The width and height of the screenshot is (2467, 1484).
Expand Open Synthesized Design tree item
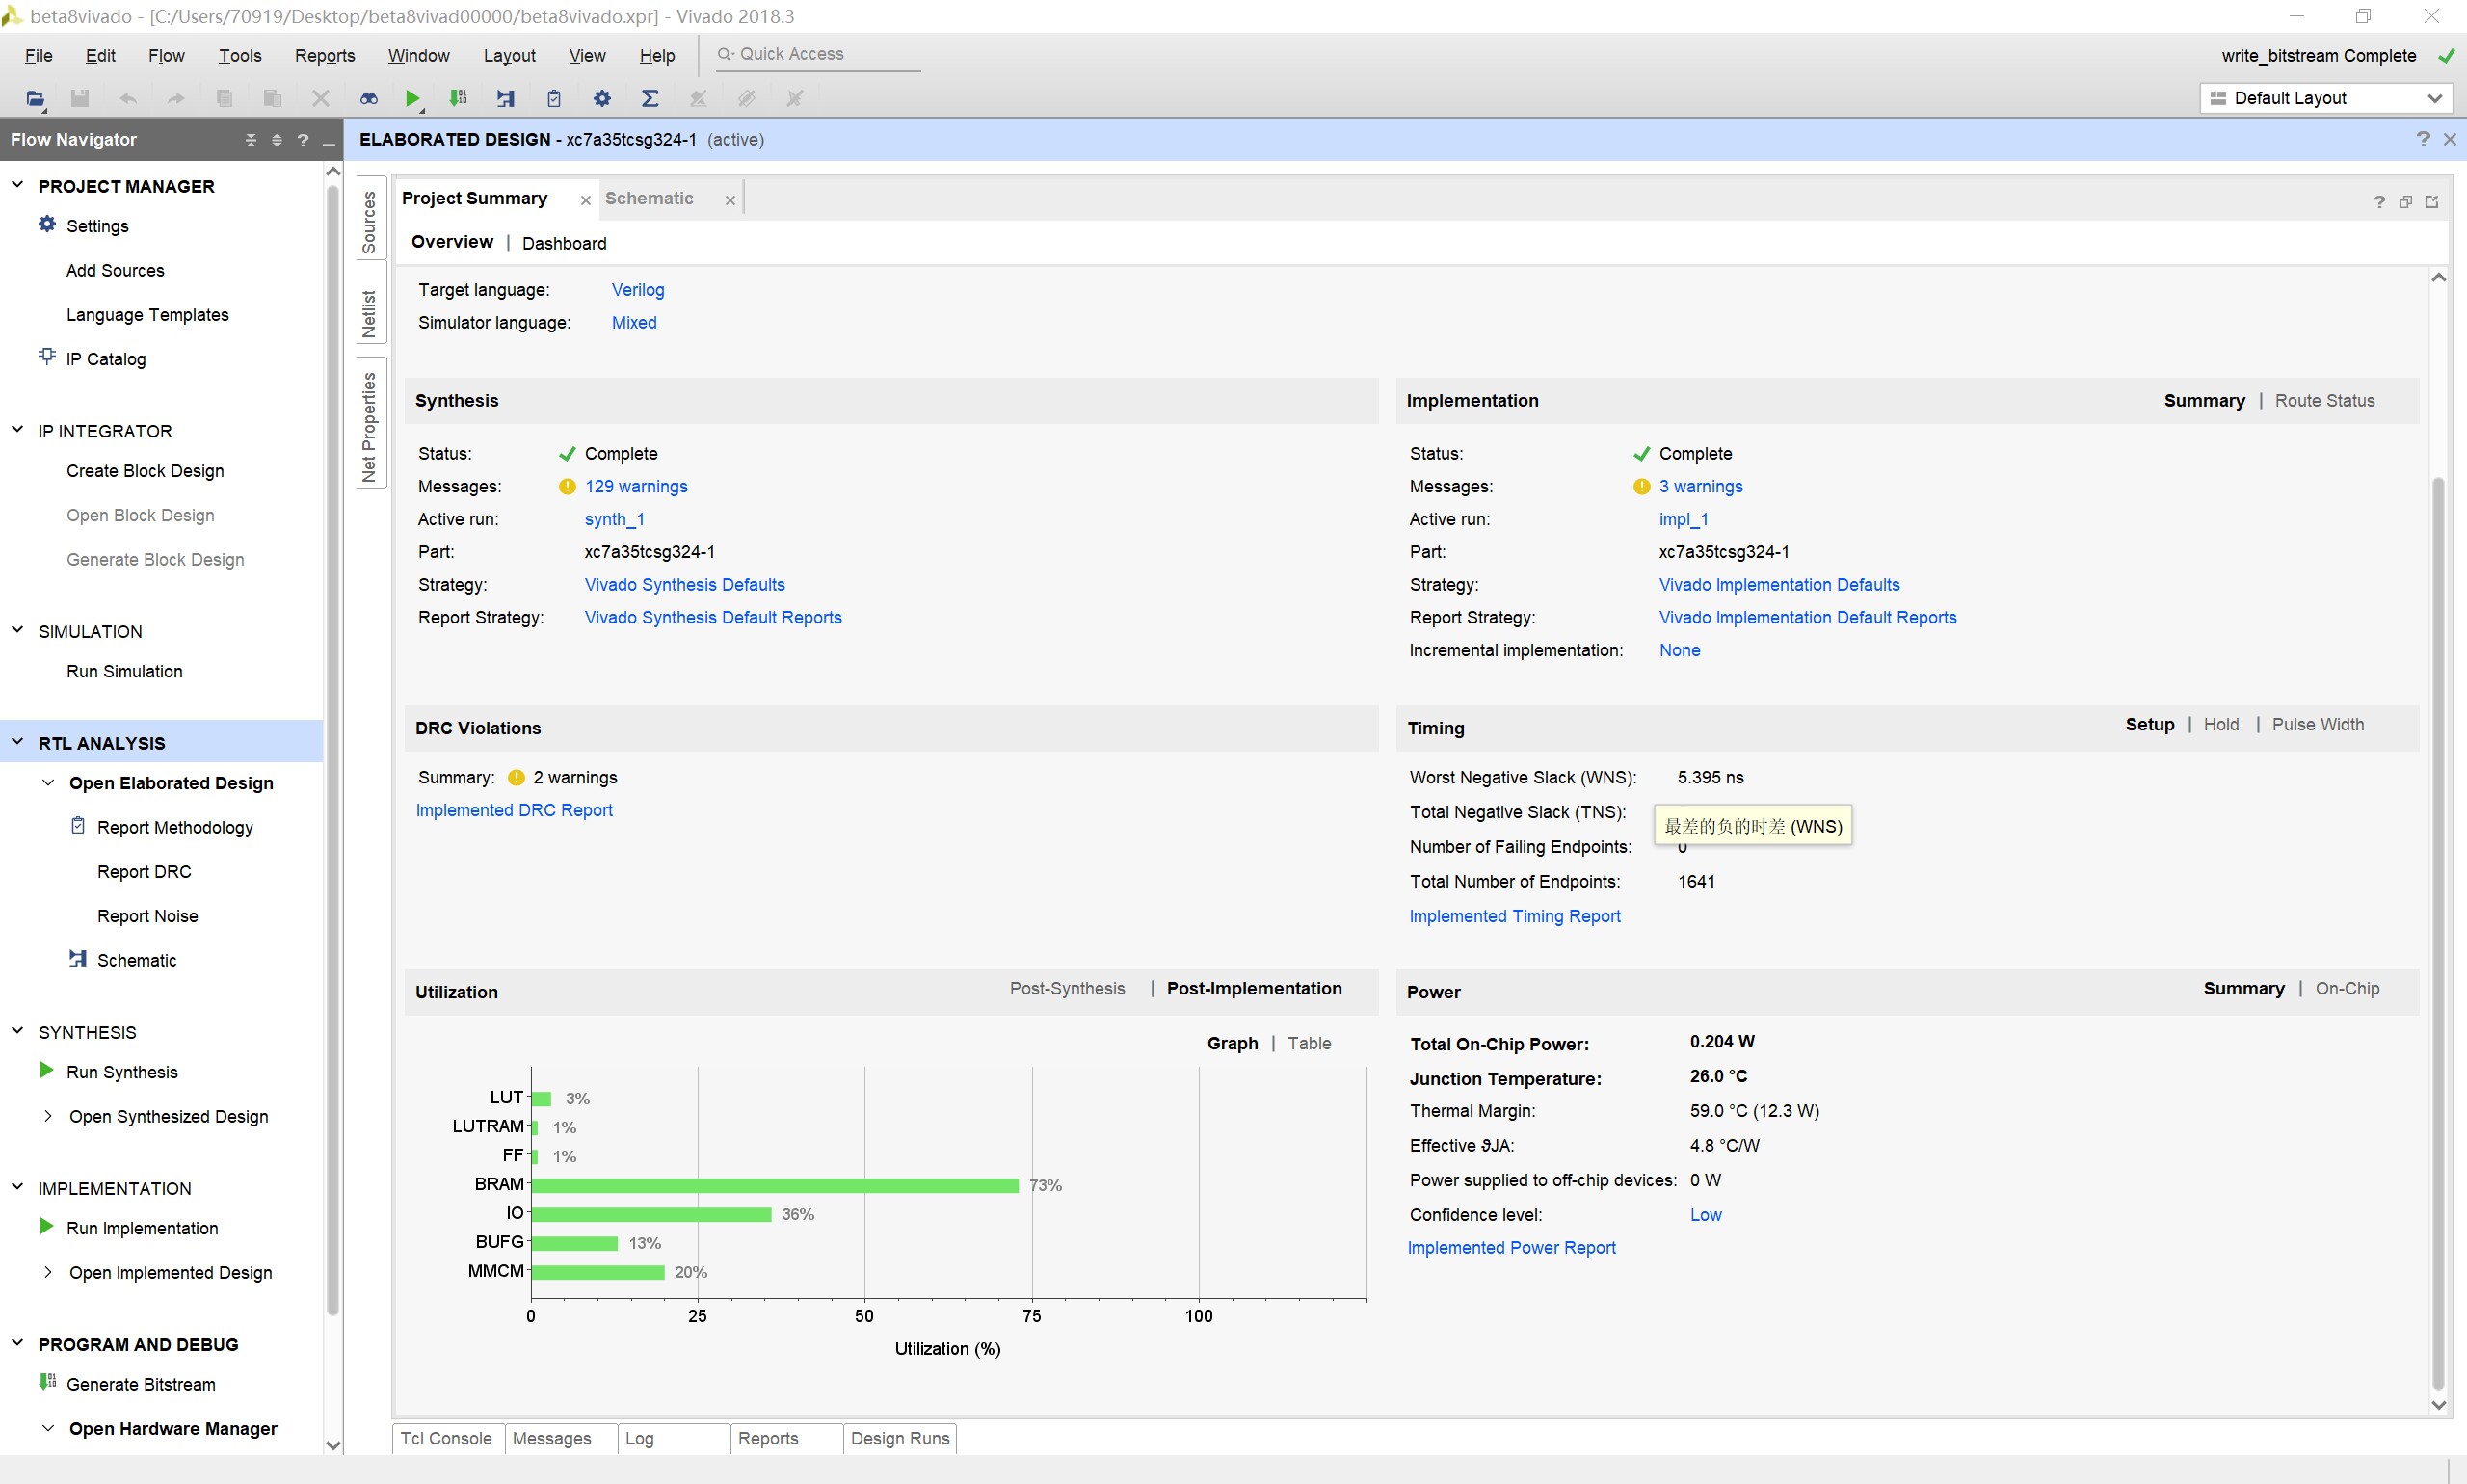[x=48, y=1116]
